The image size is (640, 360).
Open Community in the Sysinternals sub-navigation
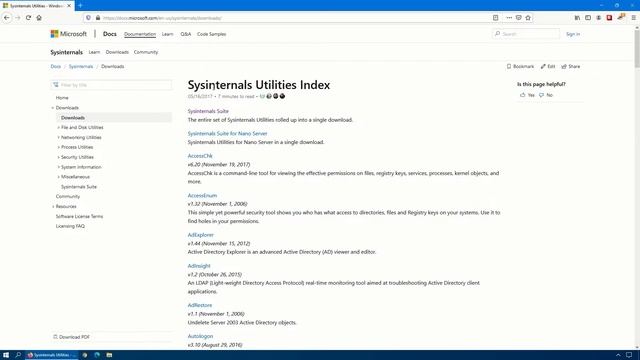(146, 52)
